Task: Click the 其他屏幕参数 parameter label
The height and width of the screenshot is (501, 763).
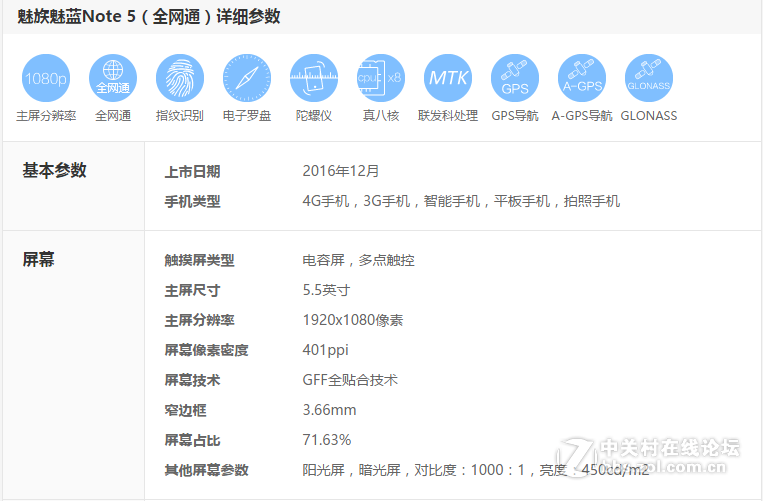Action: [206, 470]
